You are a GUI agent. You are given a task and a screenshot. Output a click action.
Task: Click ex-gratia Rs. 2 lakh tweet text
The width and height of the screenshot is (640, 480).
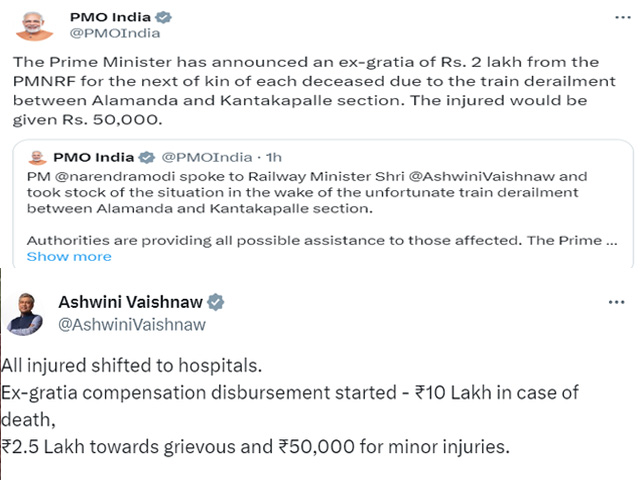tap(314, 91)
